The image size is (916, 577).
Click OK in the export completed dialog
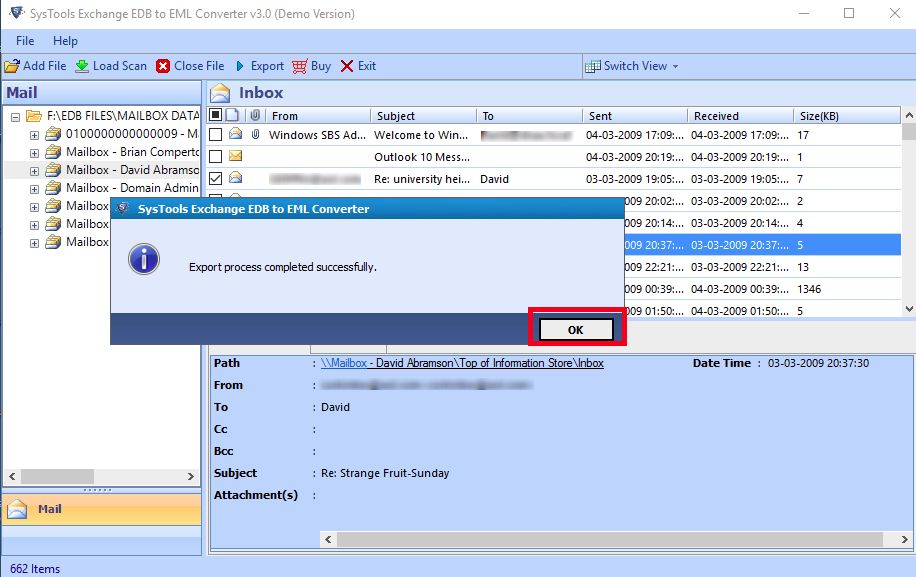tap(576, 329)
